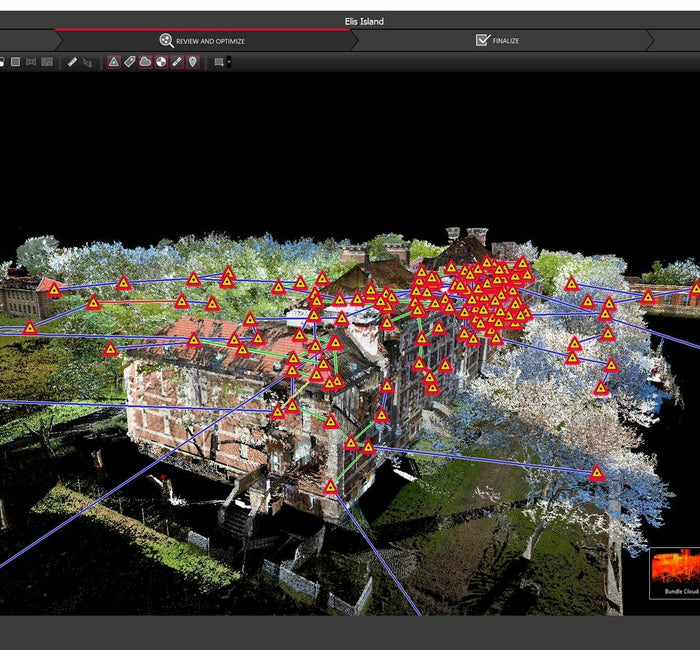Select the scan marker over the white tree
Image resolution: width=700 pixels, height=650 pixels.
click(597, 473)
